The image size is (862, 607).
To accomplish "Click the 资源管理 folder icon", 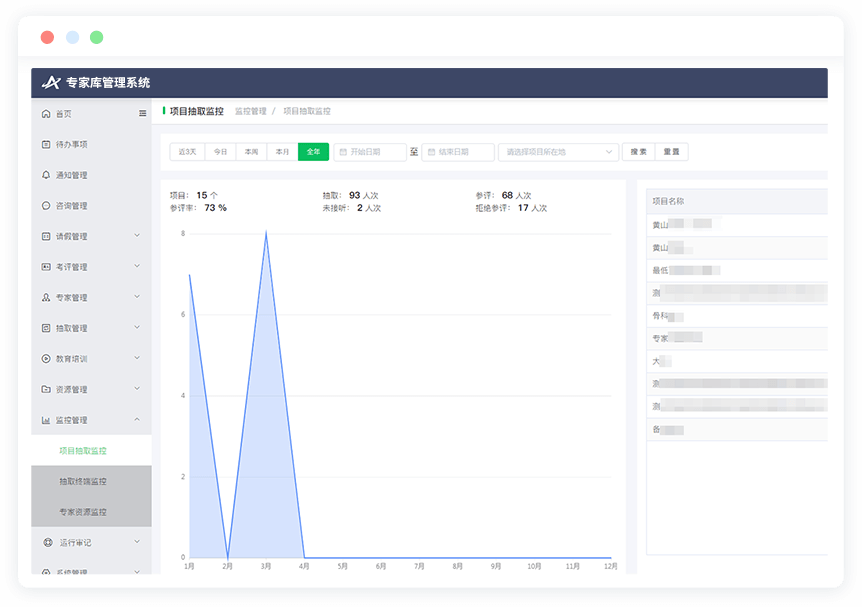I will click(x=46, y=389).
